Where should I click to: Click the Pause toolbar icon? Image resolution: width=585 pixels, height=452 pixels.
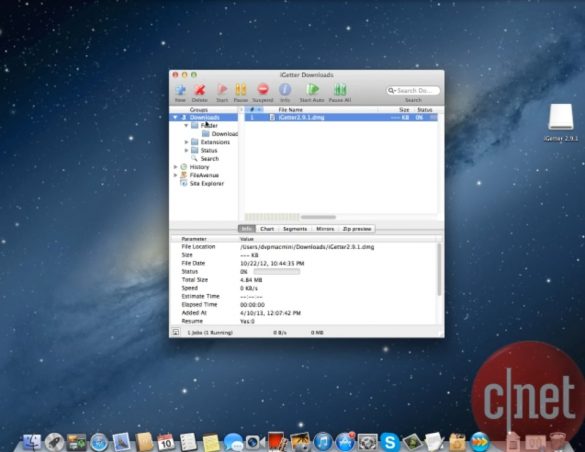(x=241, y=90)
